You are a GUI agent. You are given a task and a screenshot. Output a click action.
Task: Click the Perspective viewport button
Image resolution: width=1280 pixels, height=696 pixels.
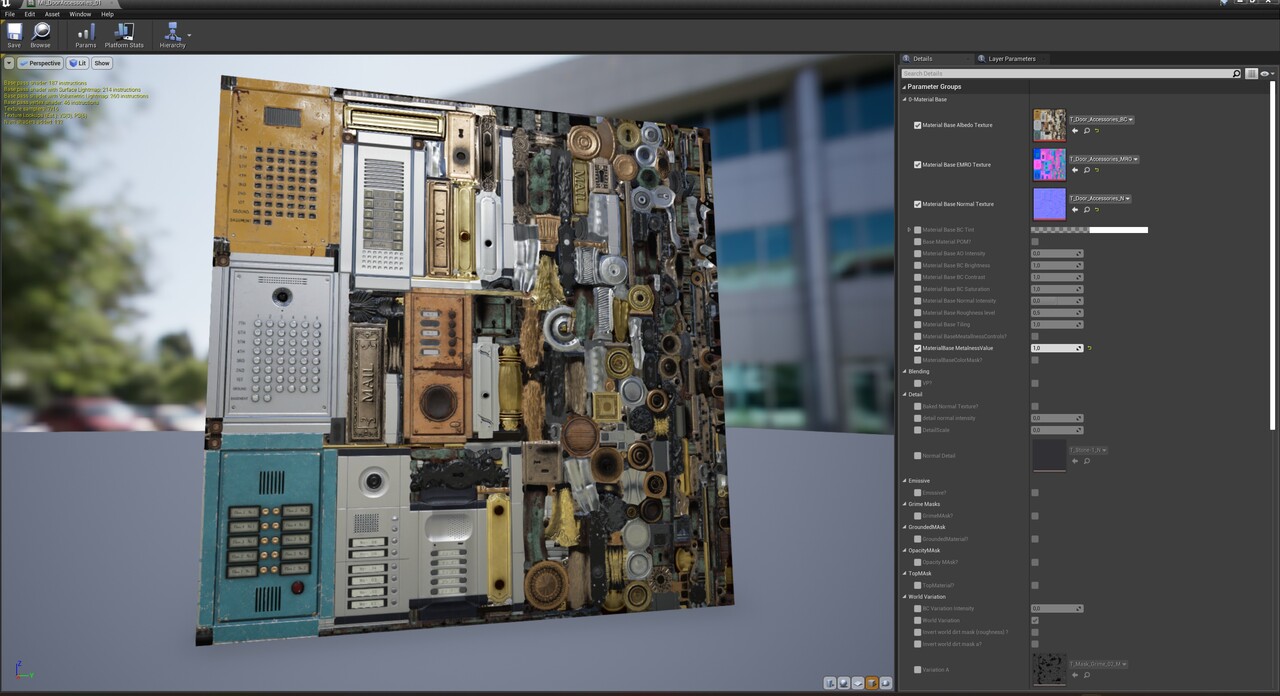40,63
